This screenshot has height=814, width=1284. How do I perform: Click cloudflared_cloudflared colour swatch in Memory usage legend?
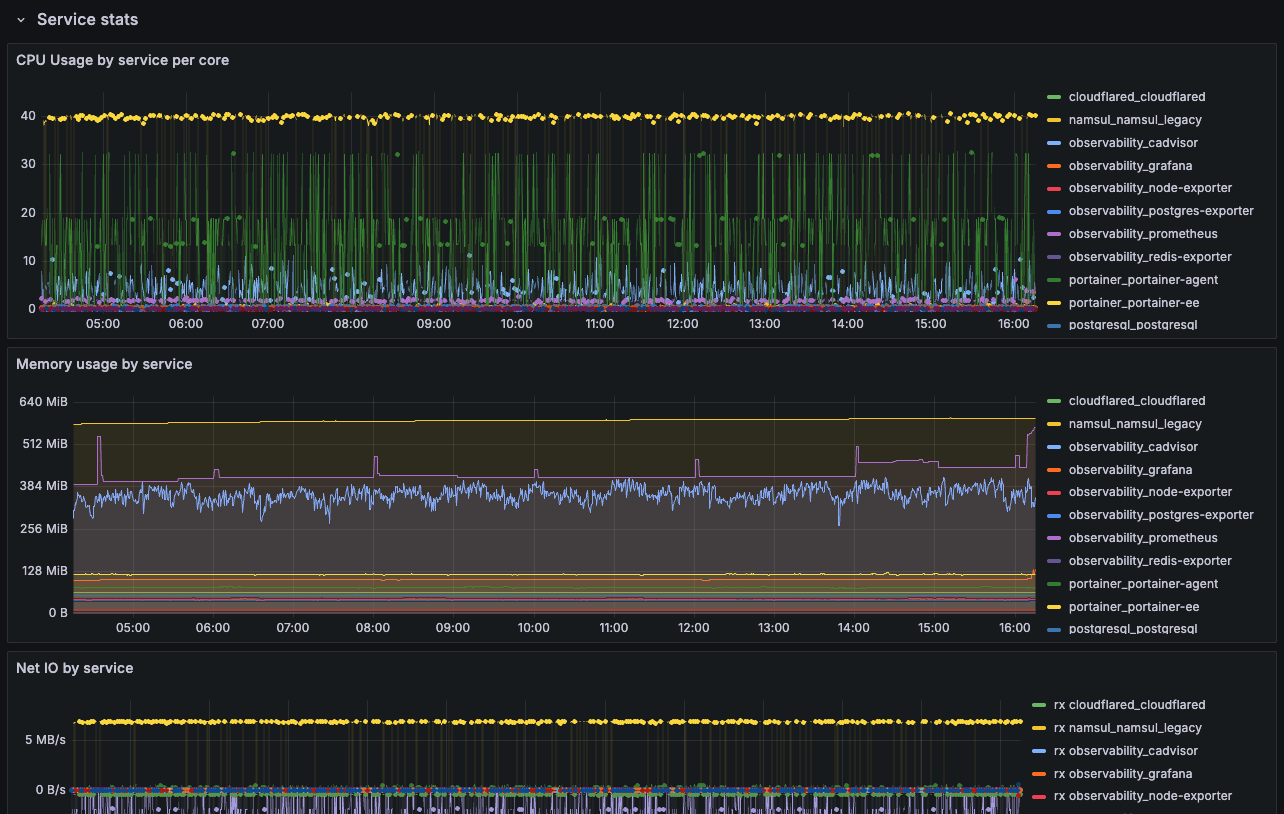pyautogui.click(x=1053, y=401)
